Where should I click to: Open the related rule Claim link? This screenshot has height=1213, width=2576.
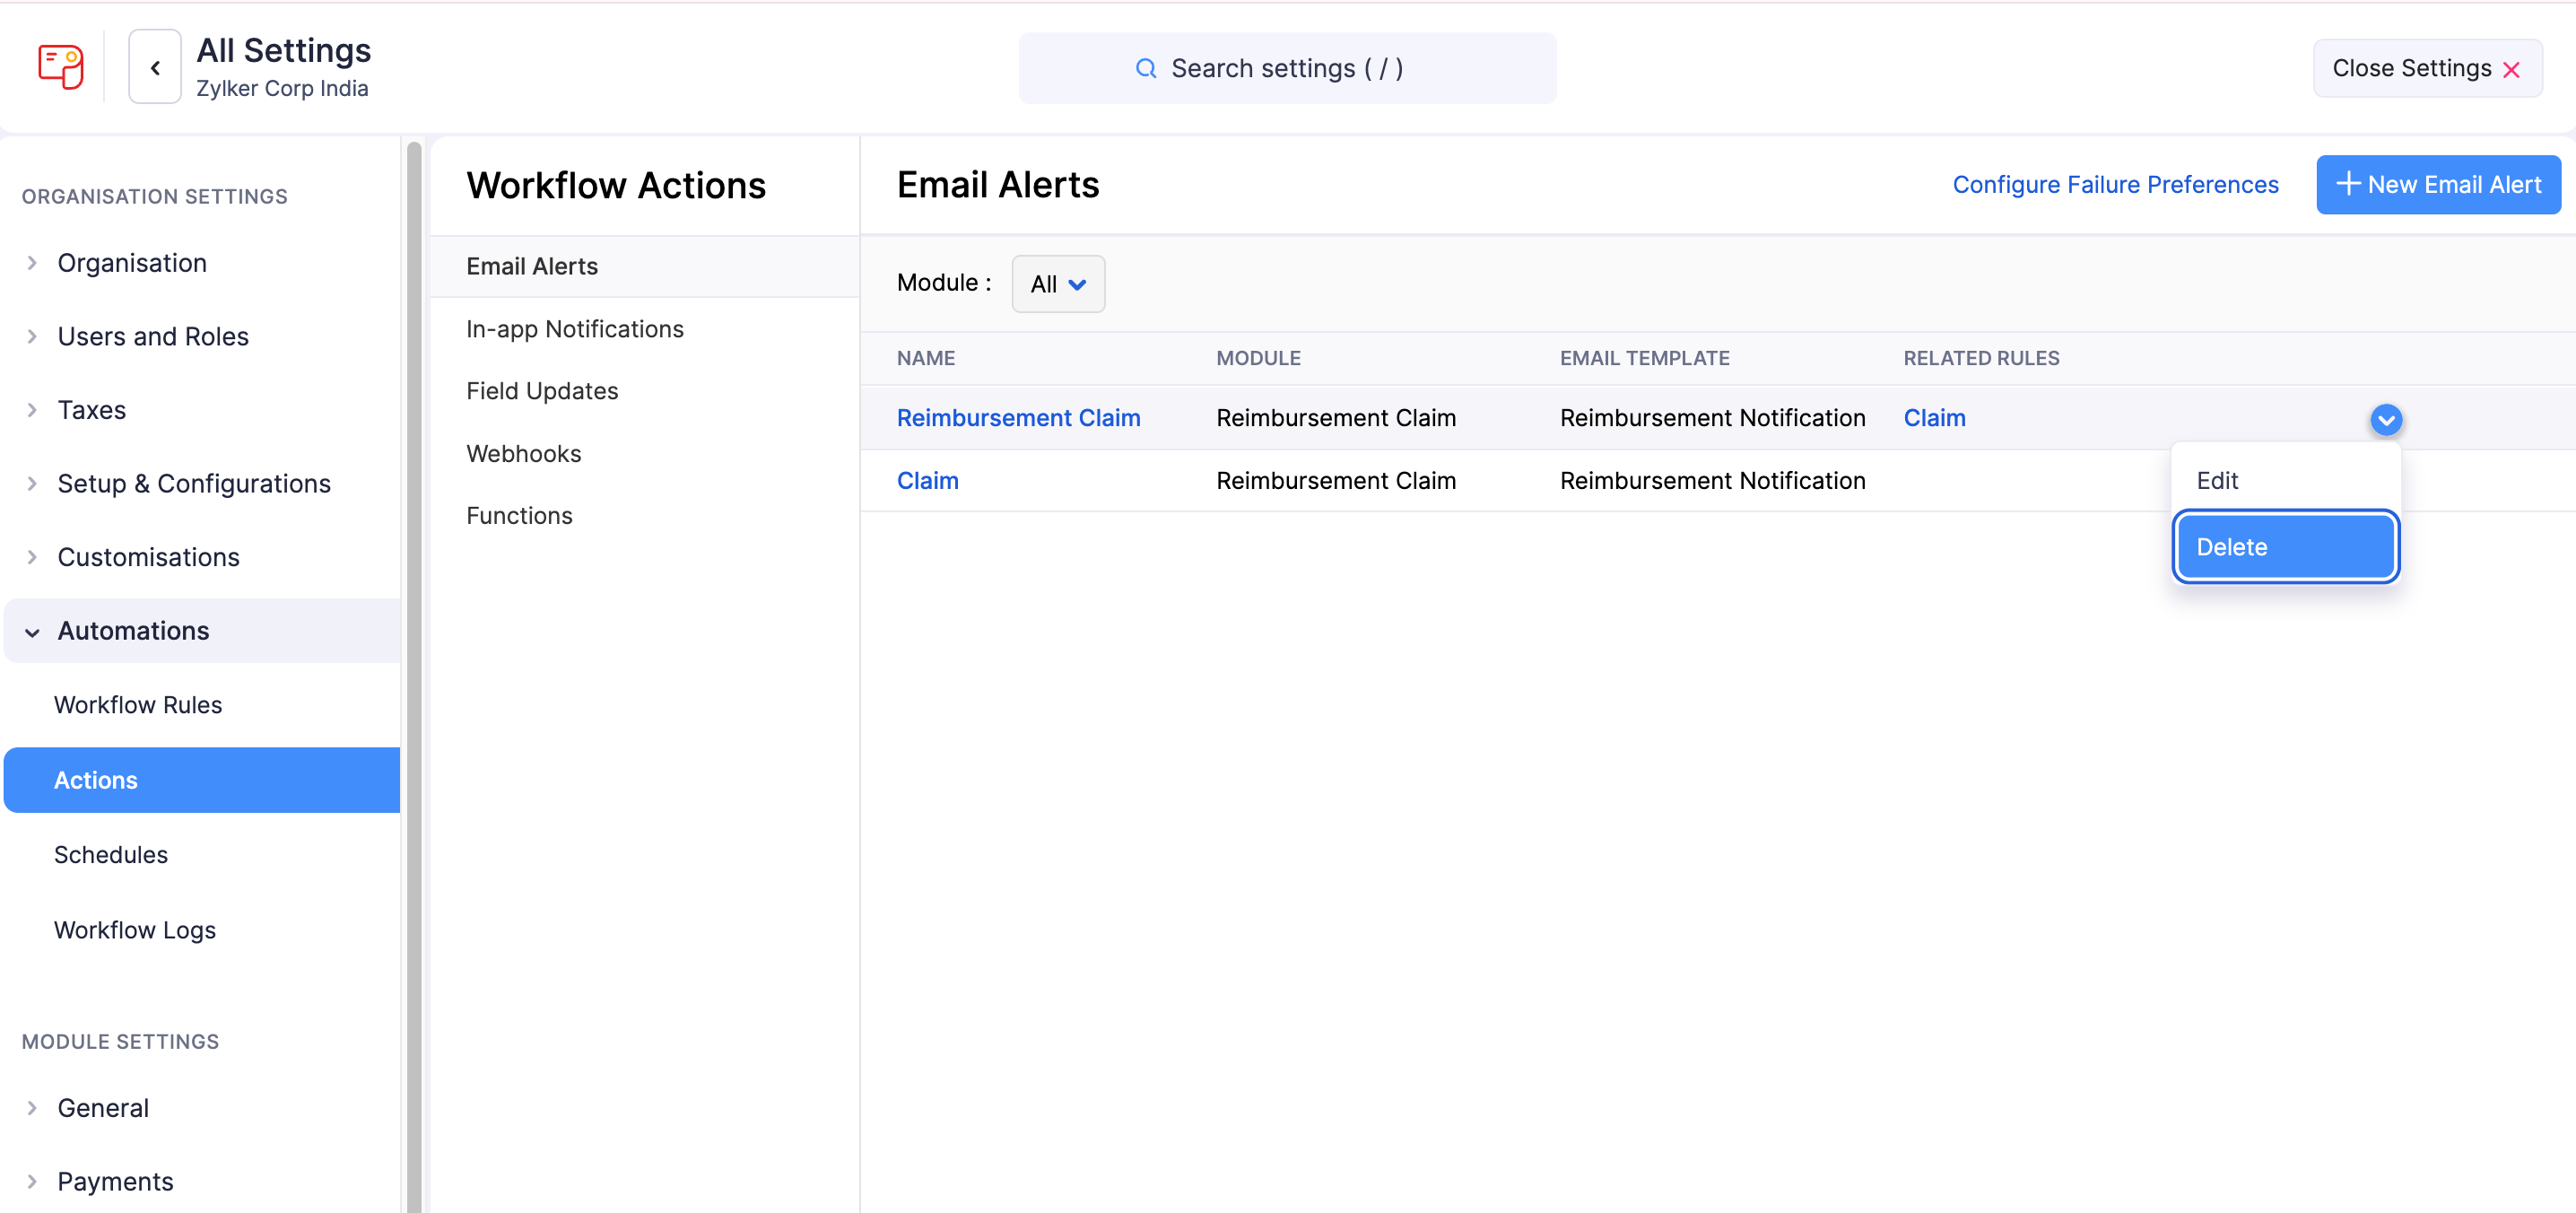[1934, 418]
